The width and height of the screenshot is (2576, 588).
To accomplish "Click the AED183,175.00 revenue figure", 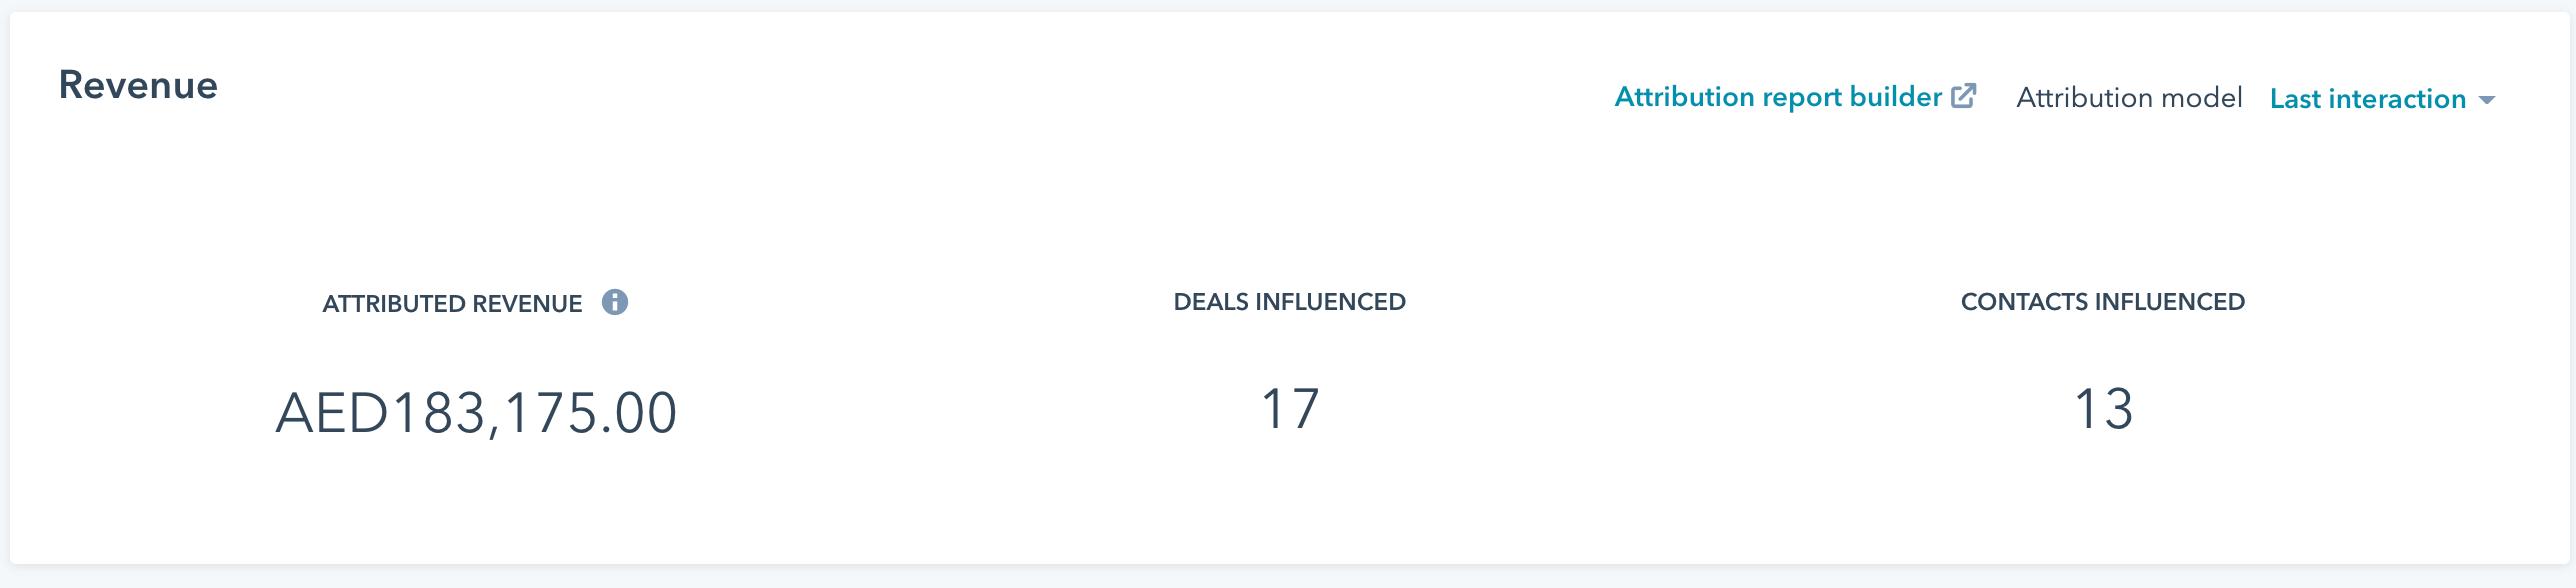I will (x=476, y=413).
